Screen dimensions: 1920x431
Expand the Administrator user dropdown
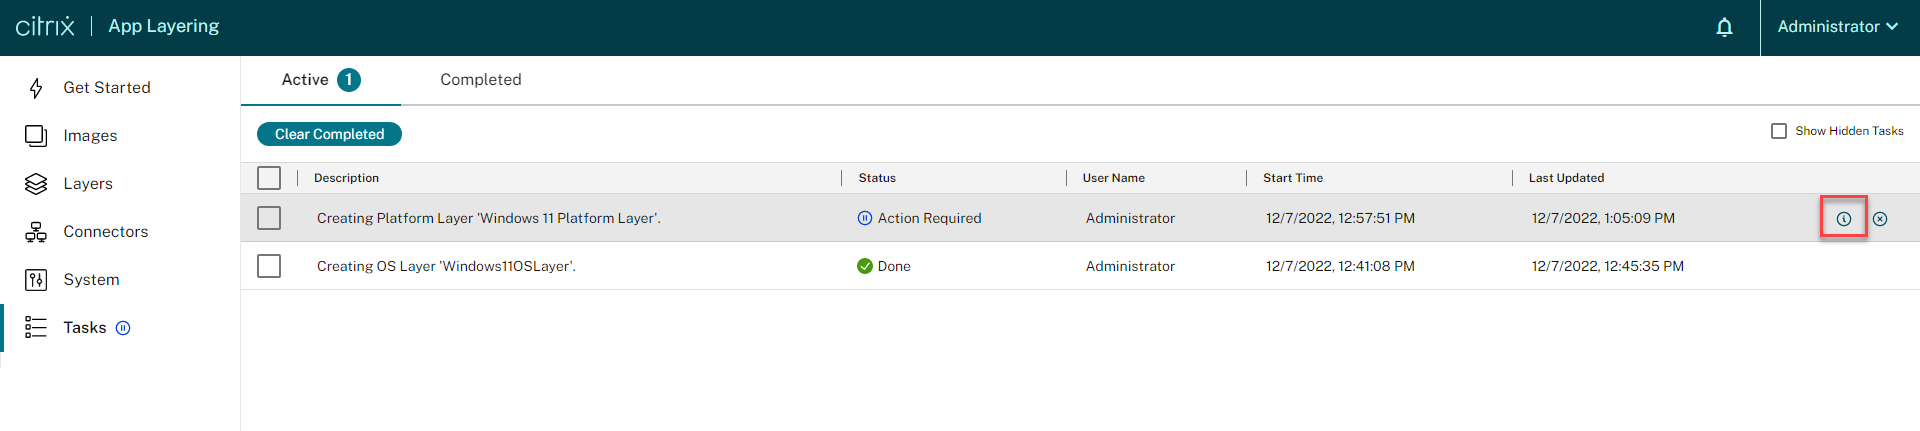[x=1837, y=27]
